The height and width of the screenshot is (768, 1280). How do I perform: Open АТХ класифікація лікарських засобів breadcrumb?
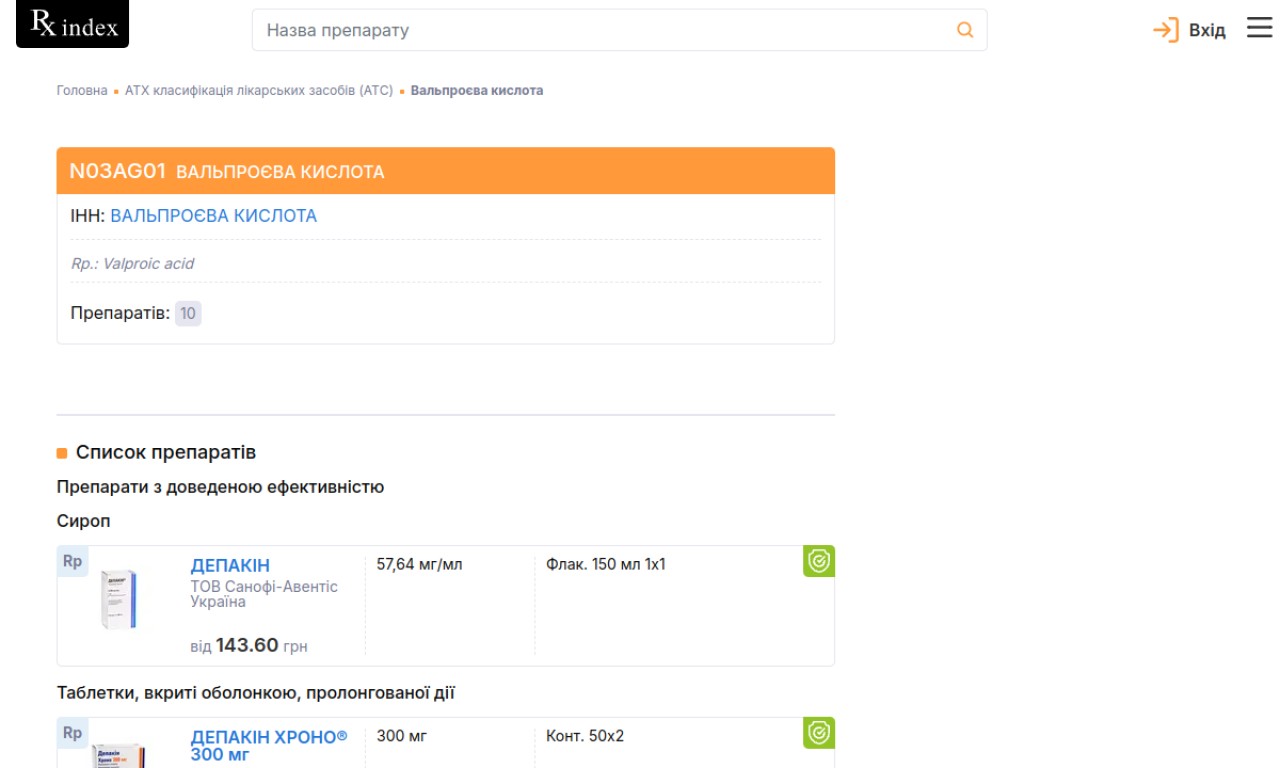pyautogui.click(x=259, y=90)
